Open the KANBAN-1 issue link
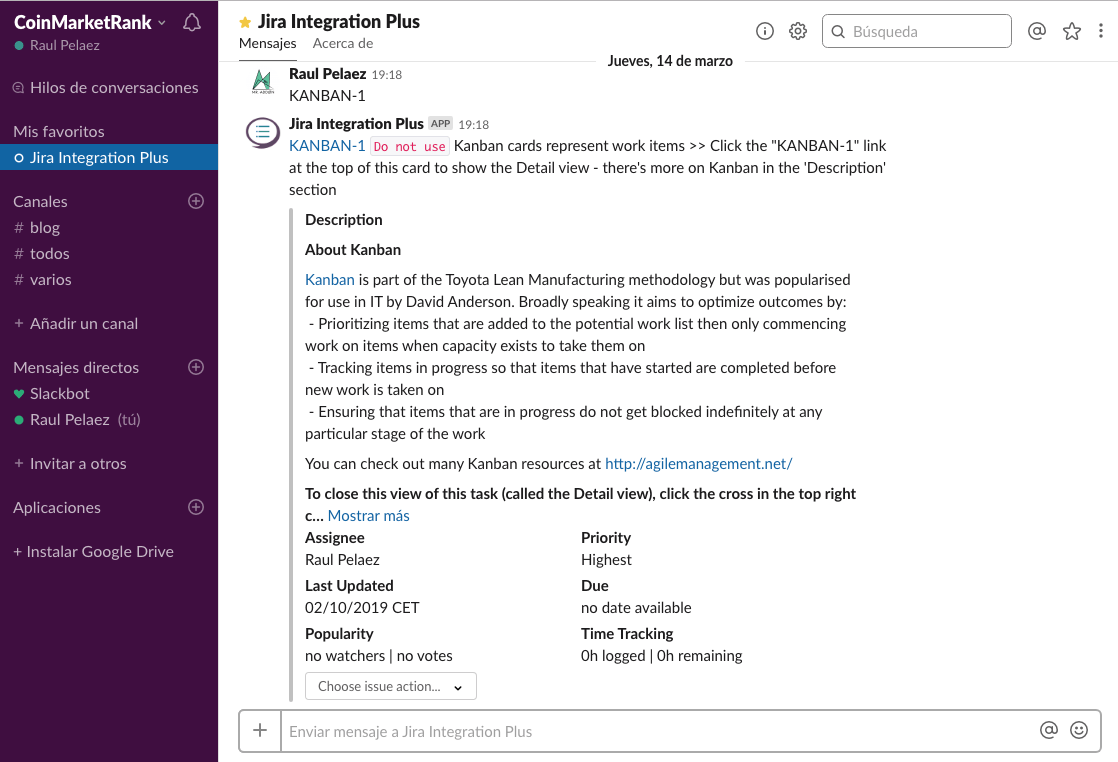This screenshot has width=1118, height=762. pyautogui.click(x=327, y=146)
